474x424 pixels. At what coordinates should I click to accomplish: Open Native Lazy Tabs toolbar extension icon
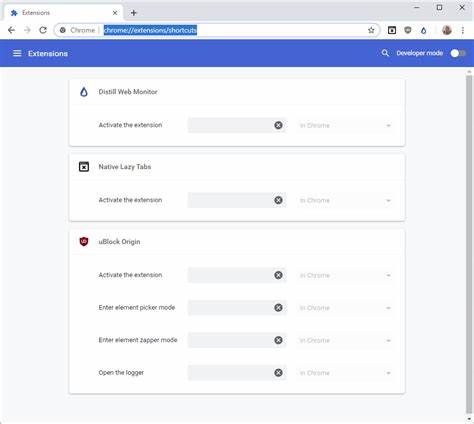(x=392, y=30)
